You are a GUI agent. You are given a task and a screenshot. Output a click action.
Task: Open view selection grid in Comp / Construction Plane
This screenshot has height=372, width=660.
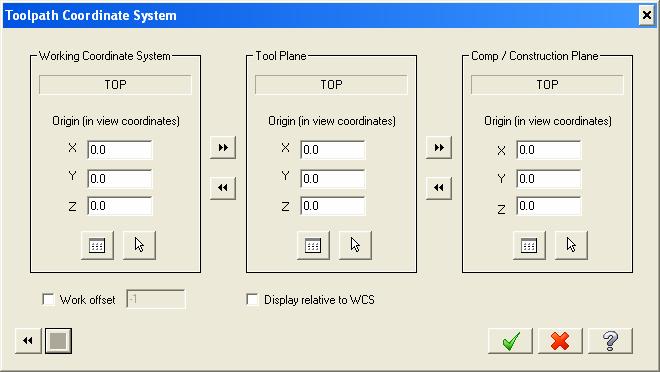pyautogui.click(x=529, y=245)
